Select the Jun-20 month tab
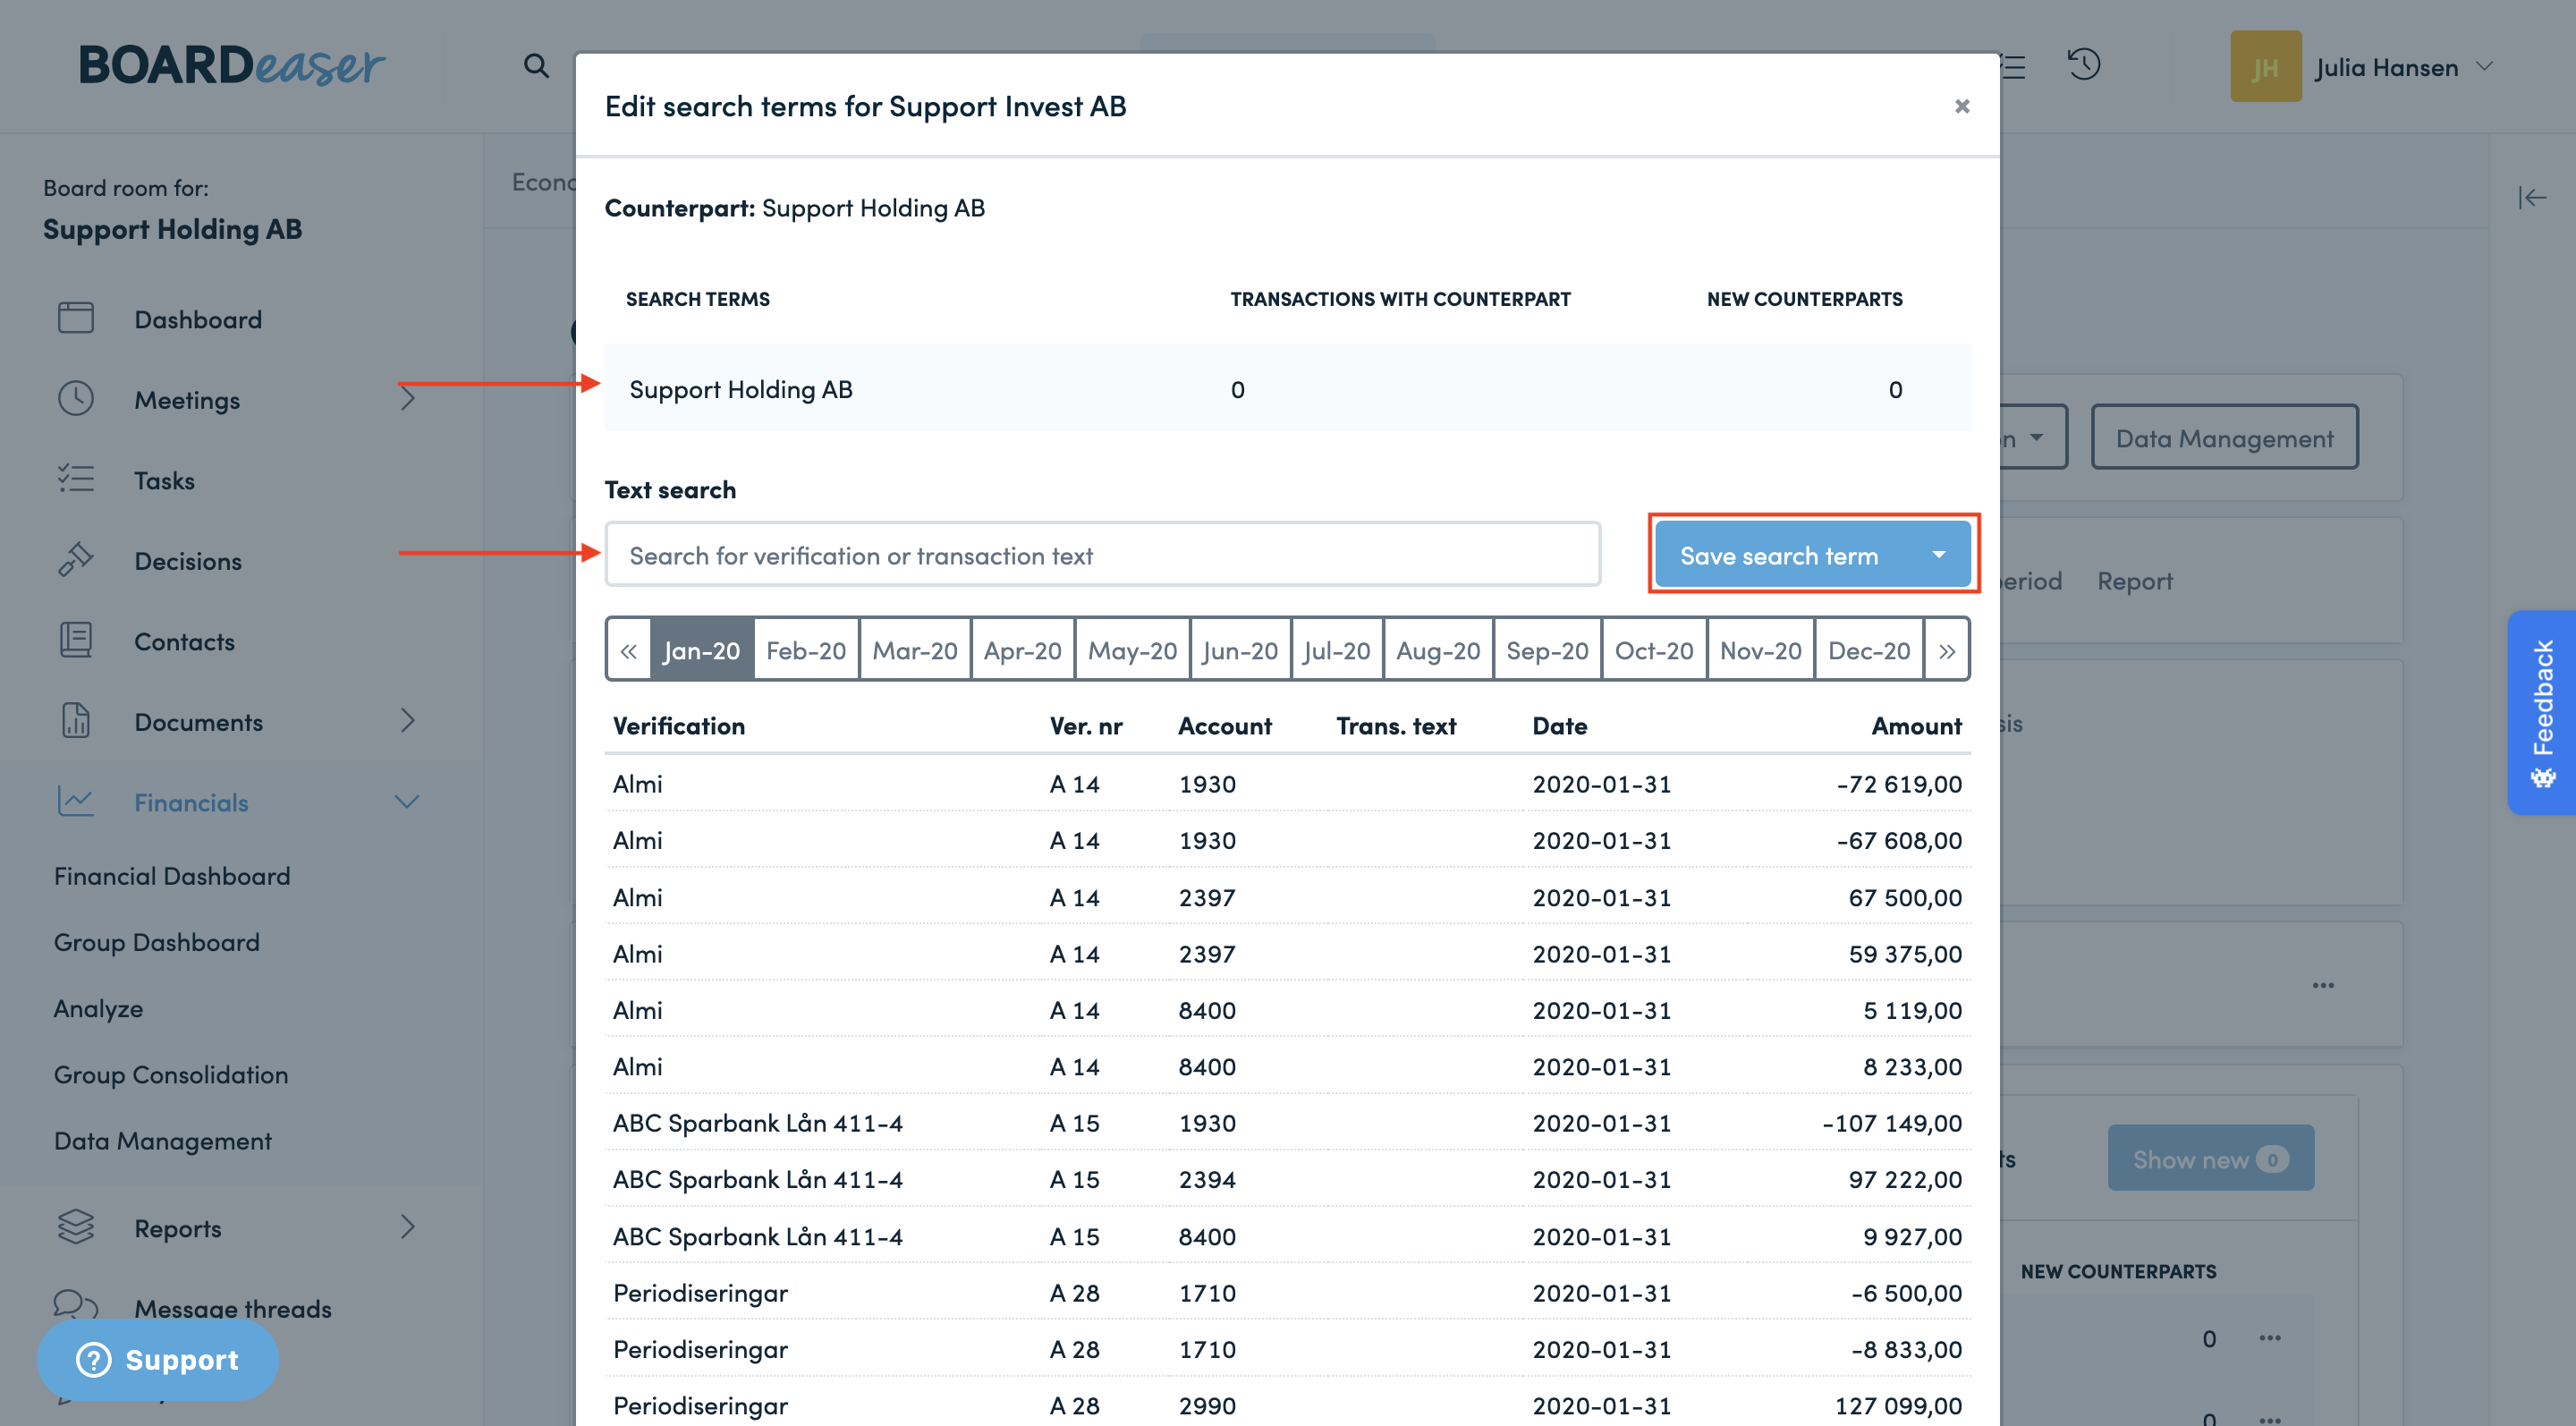 click(1241, 651)
